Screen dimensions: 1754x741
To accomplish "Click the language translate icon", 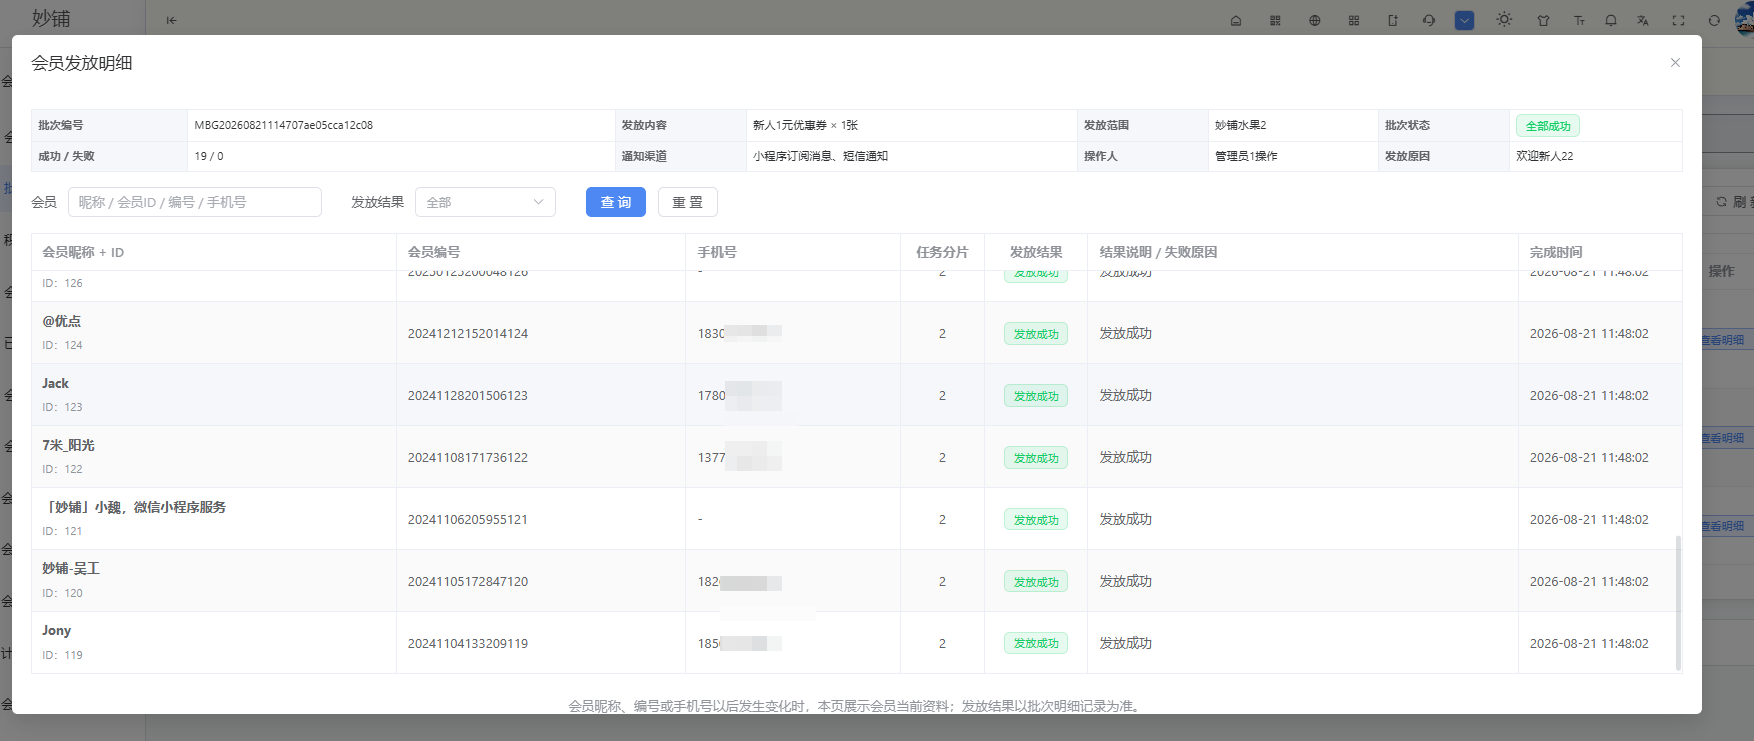I will point(1643,20).
